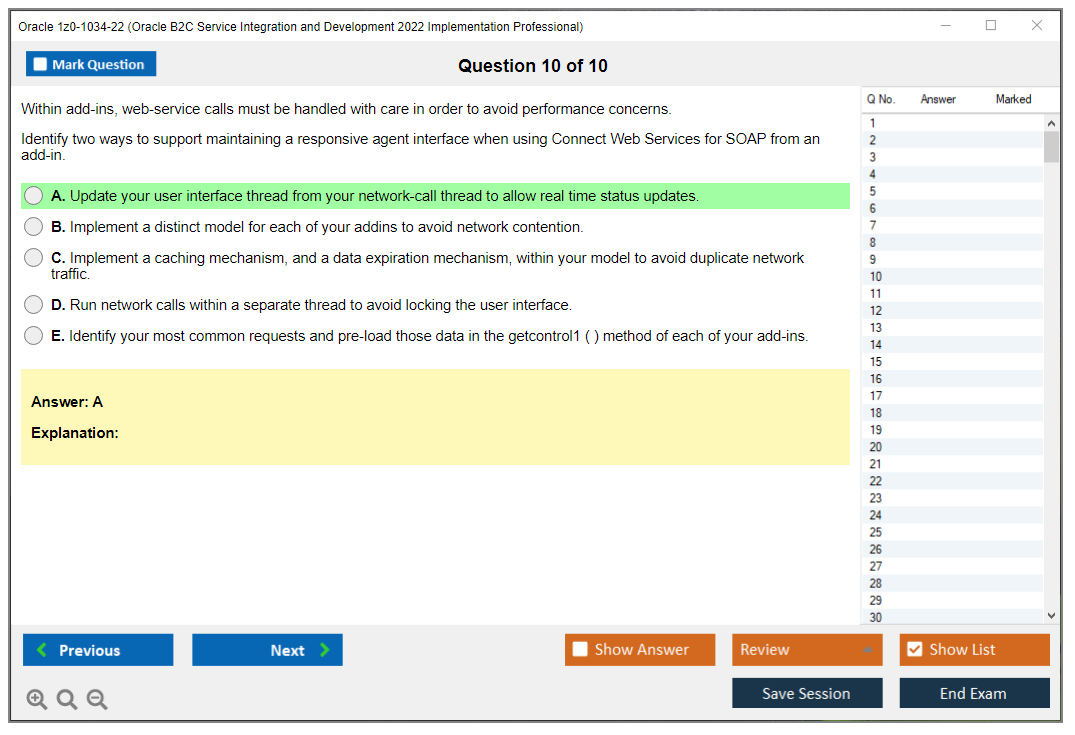Advance using the Next button
1075x735 pixels.
tap(267, 650)
